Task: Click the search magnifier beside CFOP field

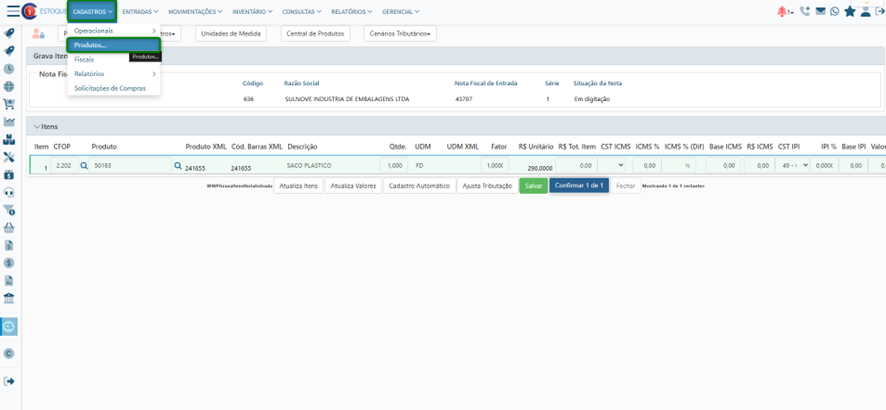Action: (x=84, y=166)
